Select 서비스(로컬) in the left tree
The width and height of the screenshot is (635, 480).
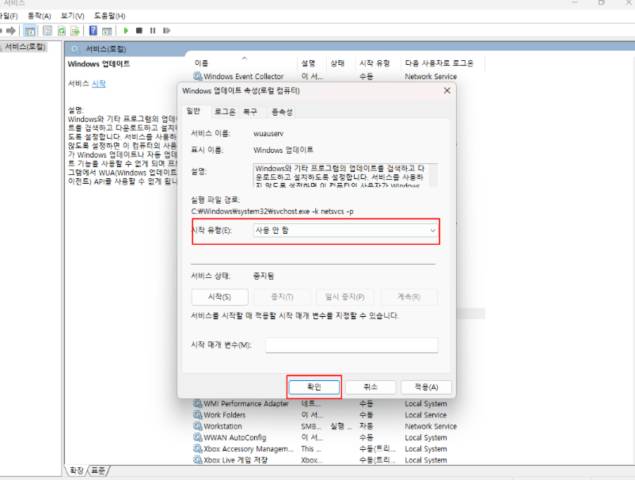click(x=24, y=47)
